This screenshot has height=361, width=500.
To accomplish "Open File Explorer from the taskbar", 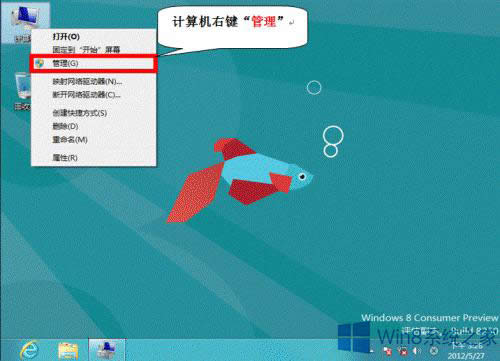I will [68, 351].
